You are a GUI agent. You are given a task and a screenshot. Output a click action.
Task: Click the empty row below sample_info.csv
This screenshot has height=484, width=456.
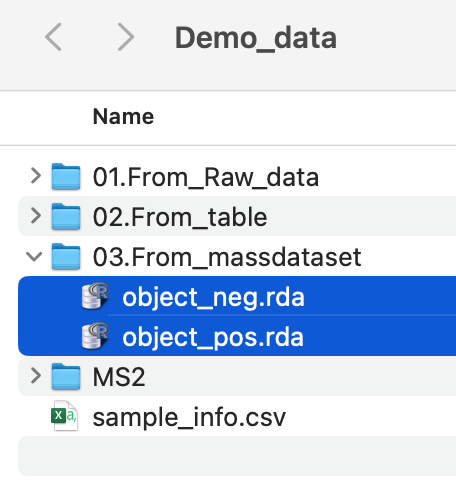[237, 456]
